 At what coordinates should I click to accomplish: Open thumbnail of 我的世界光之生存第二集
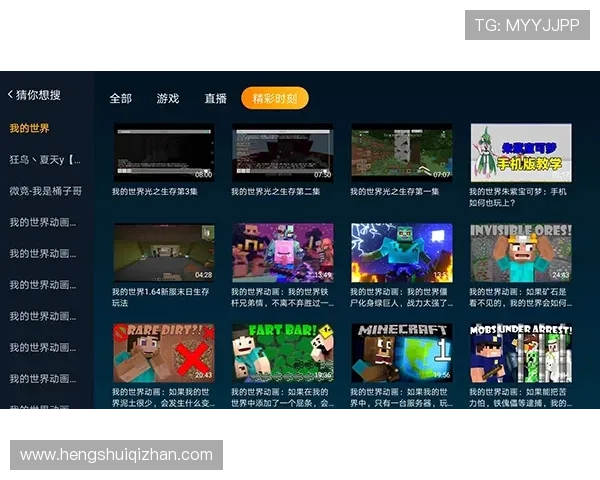click(283, 152)
